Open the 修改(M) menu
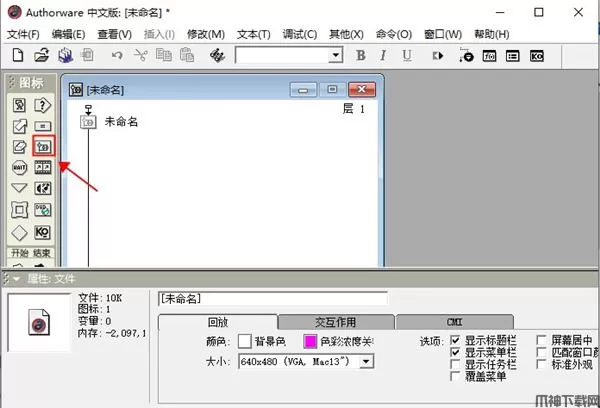Viewport: 600px width, 408px height. pyautogui.click(x=205, y=34)
